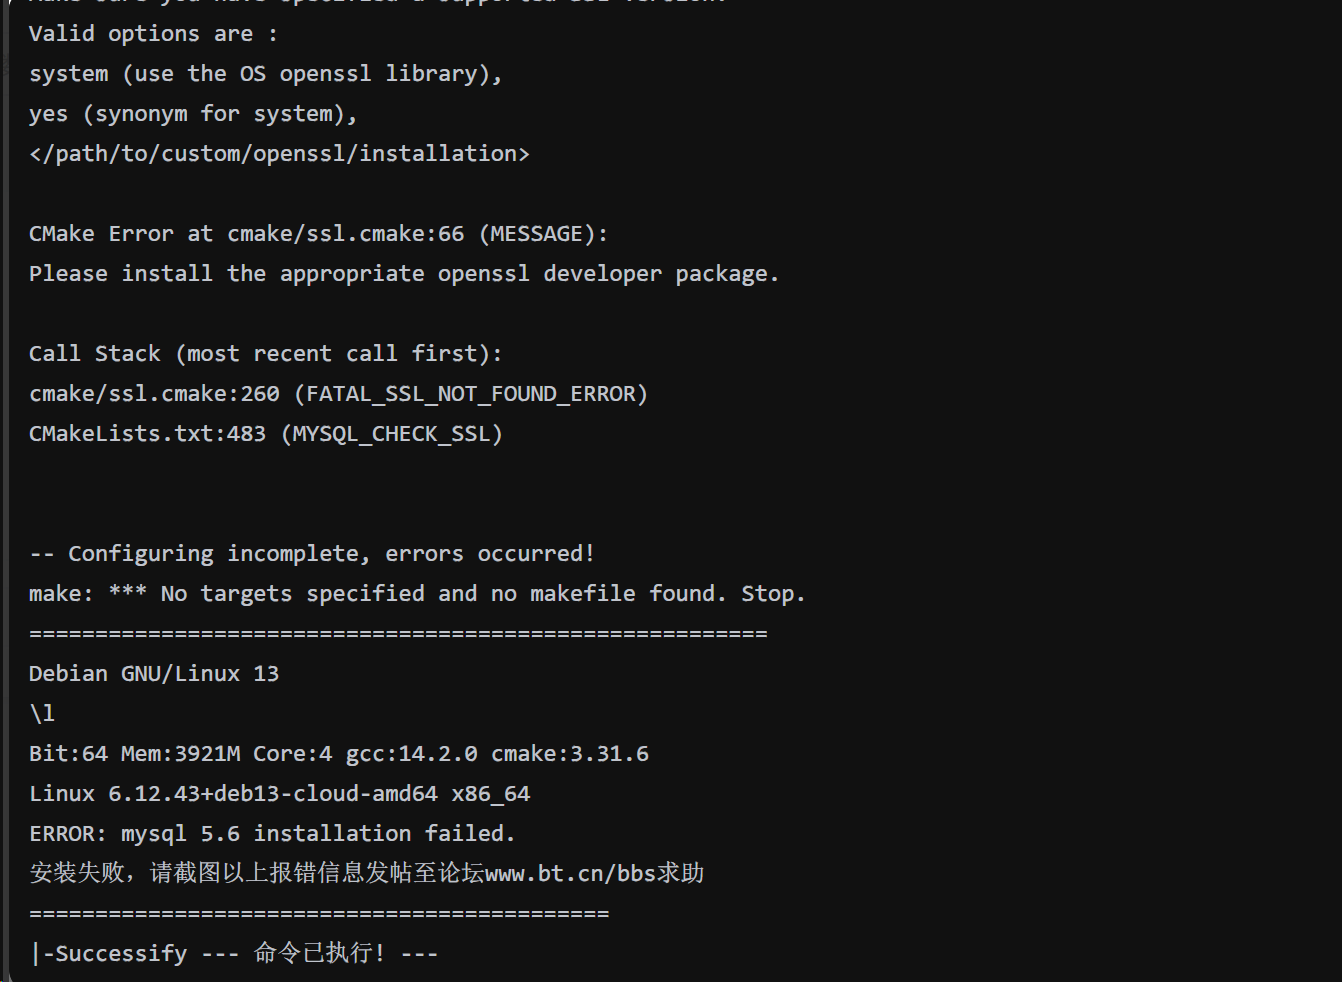1342x982 pixels.
Task: Click the "Valid options are :" line
Action: click(x=153, y=34)
